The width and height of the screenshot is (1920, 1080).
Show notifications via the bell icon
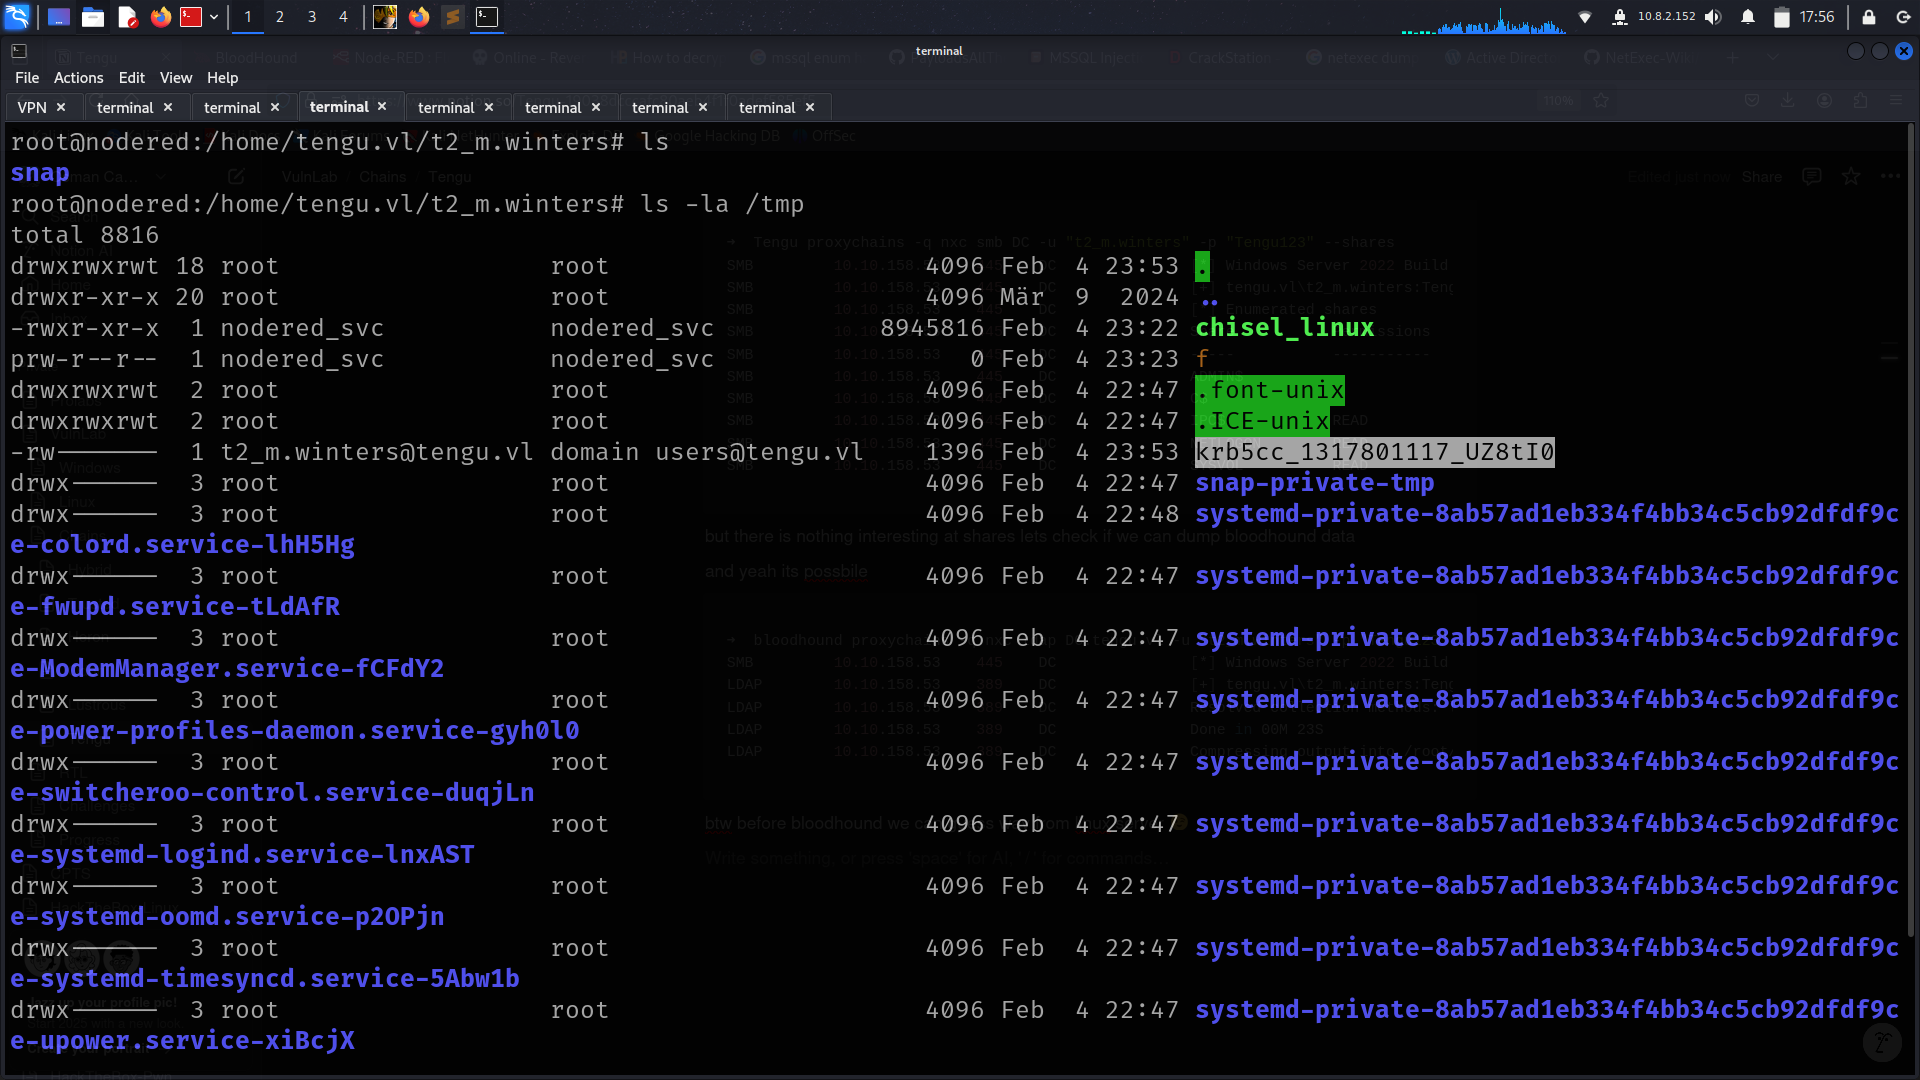tap(1748, 17)
